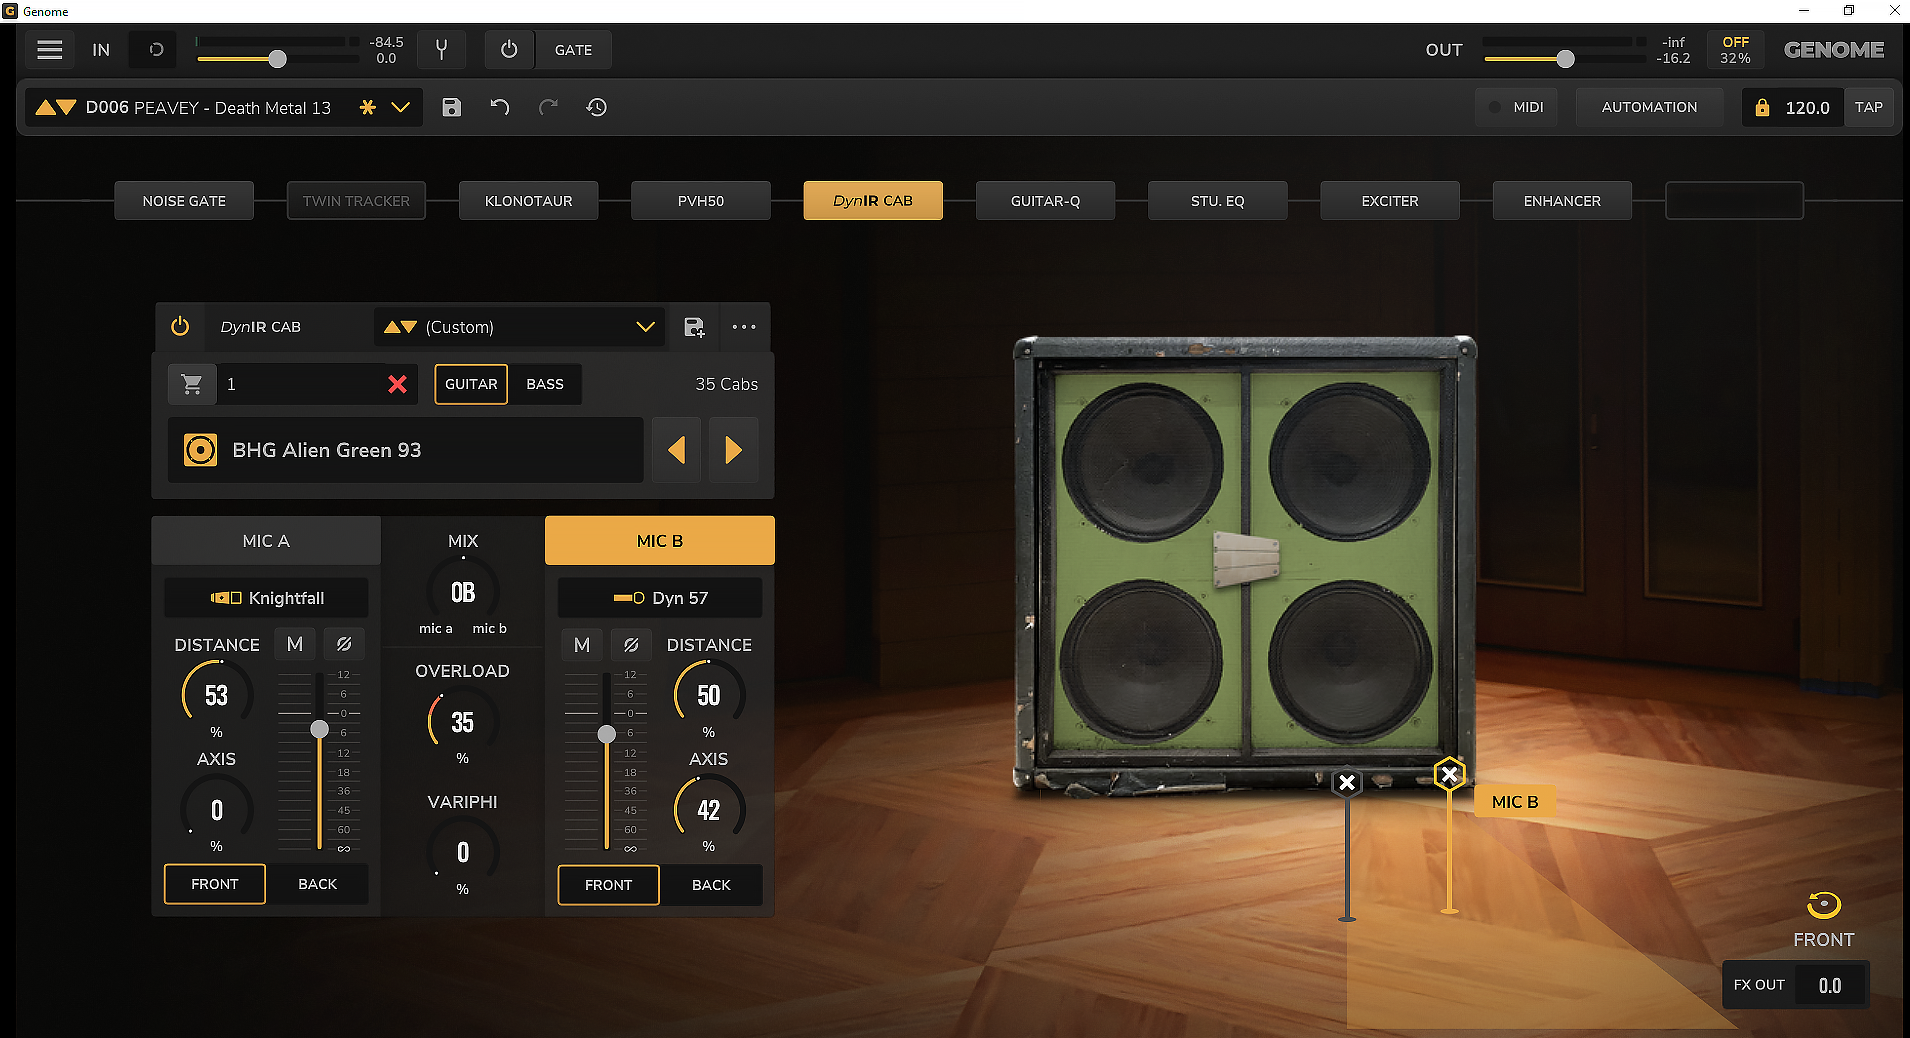Mute Mic A with M button
Viewport: 1910px width, 1038px height.
point(295,645)
